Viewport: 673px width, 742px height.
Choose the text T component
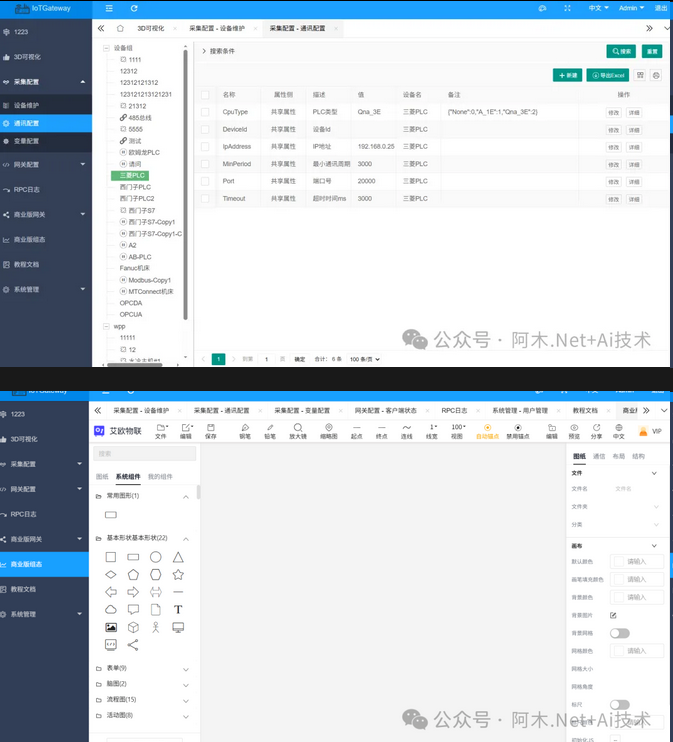[x=178, y=609]
